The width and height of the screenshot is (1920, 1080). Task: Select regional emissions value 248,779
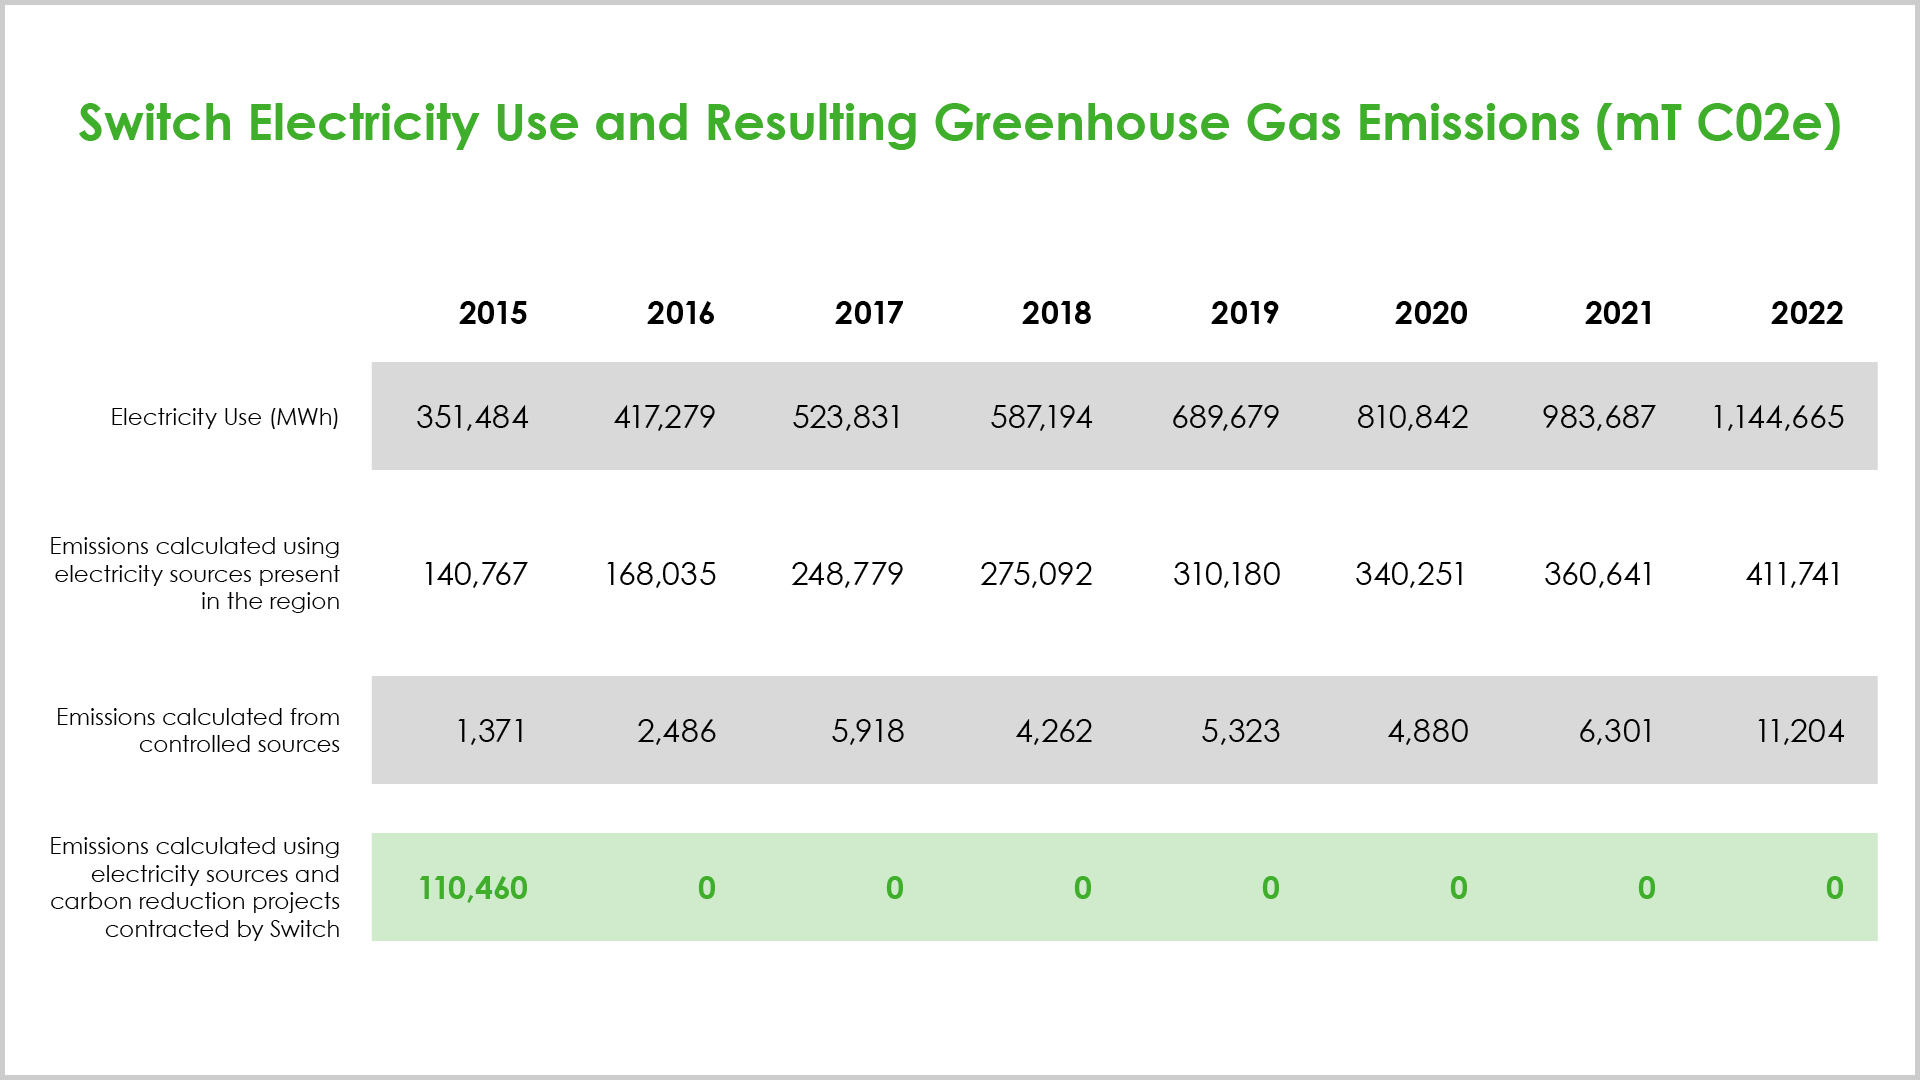(x=848, y=574)
